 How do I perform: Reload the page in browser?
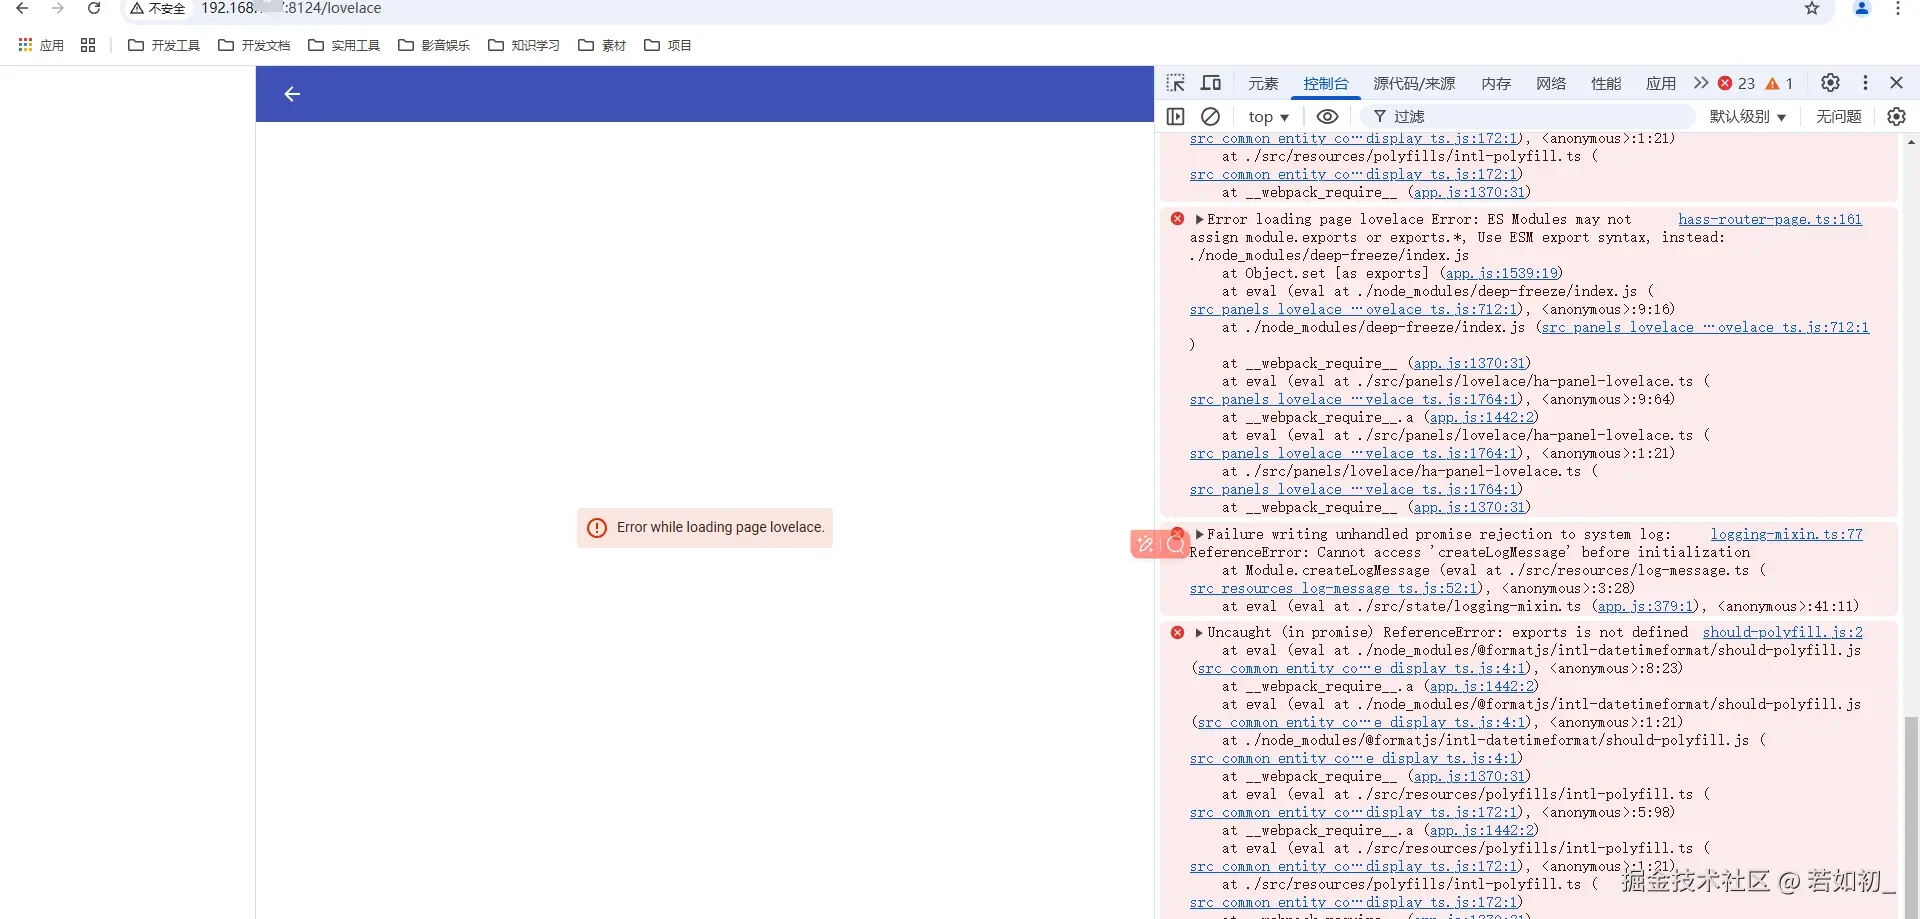94,9
